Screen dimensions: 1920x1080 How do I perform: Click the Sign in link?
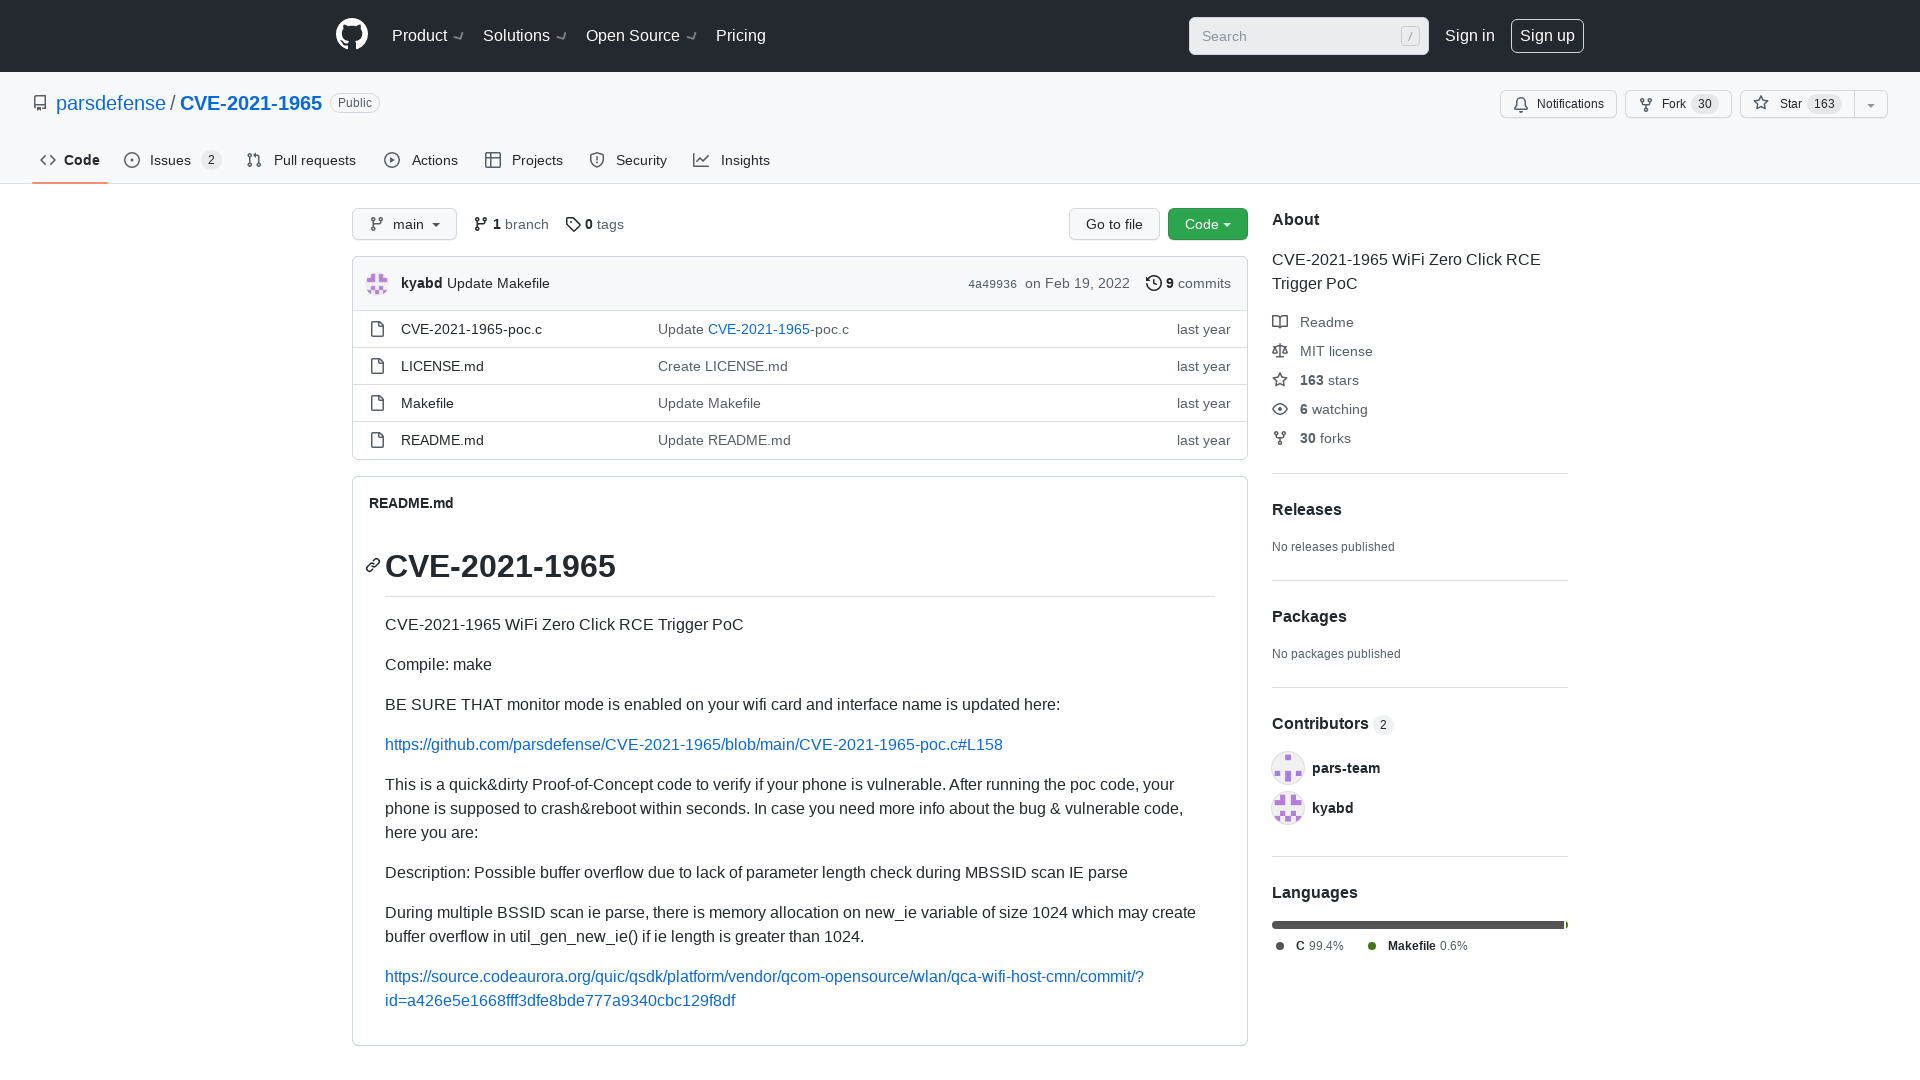1469,36
